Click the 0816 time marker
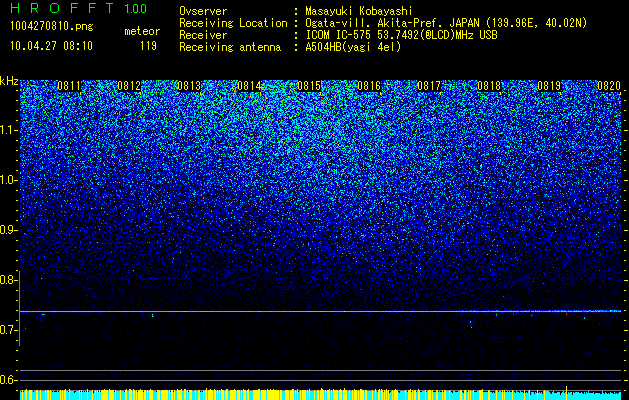Image resolution: width=629 pixels, height=400 pixels. pyautogui.click(x=369, y=86)
